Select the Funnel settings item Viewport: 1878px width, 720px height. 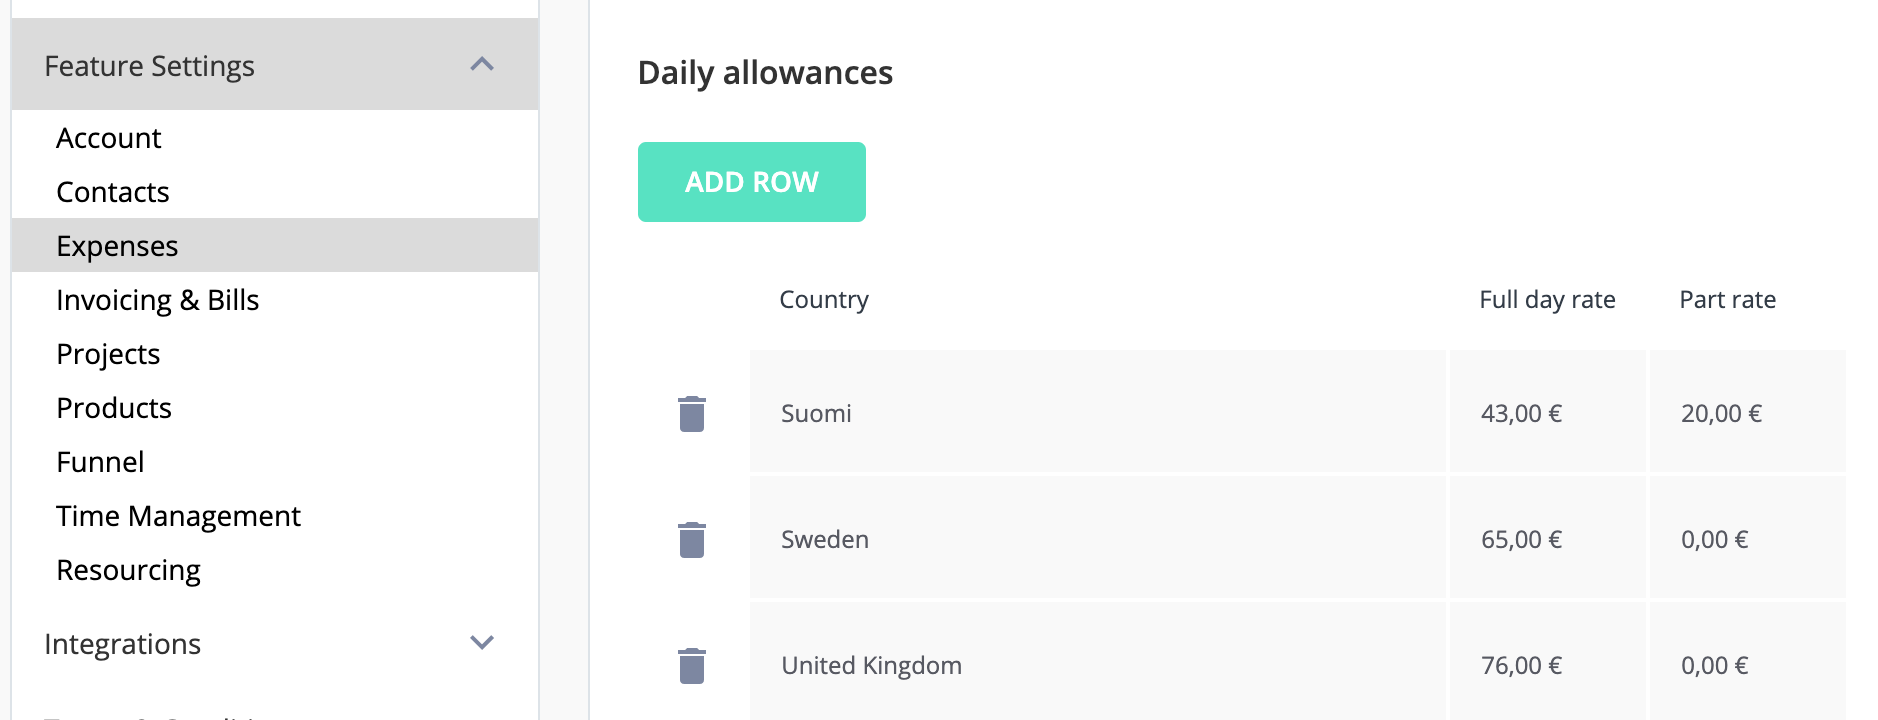pos(100,462)
